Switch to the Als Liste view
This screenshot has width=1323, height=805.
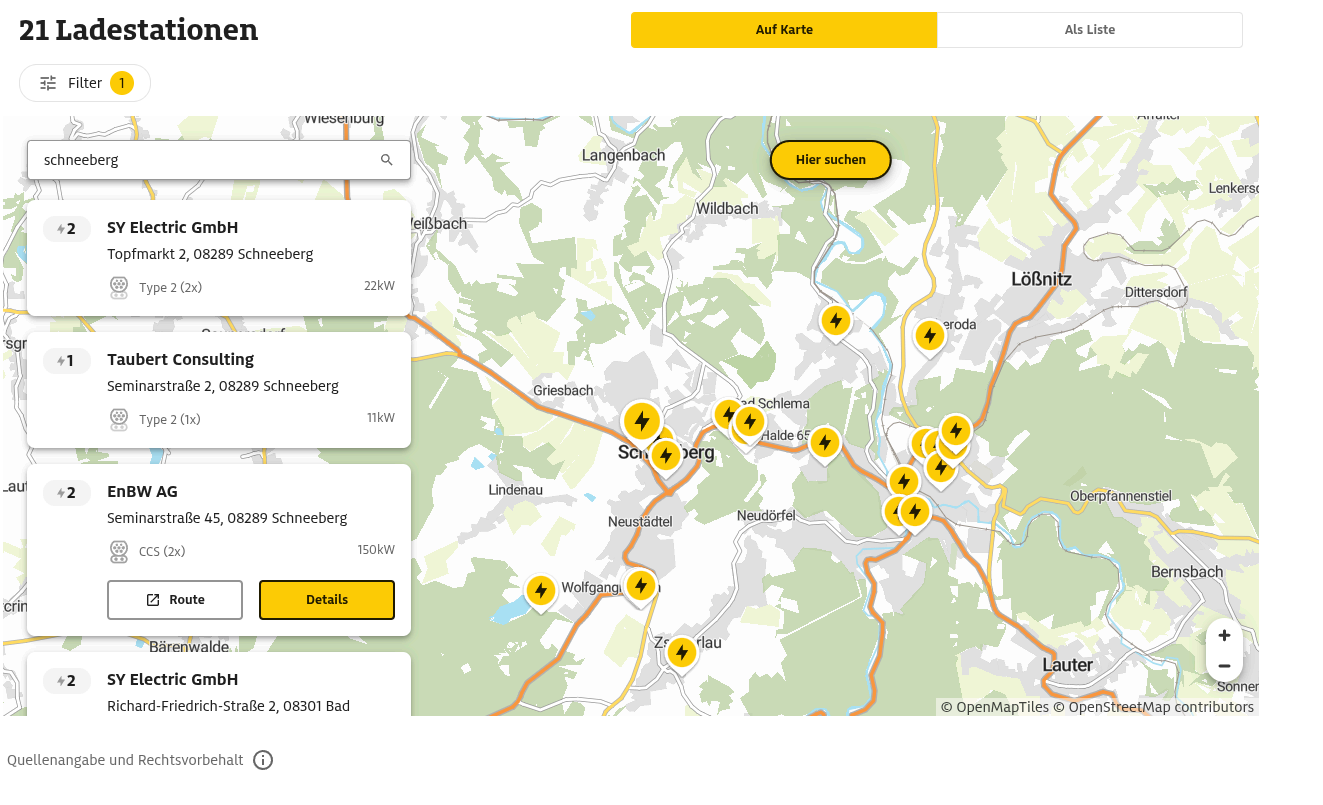click(x=1090, y=30)
